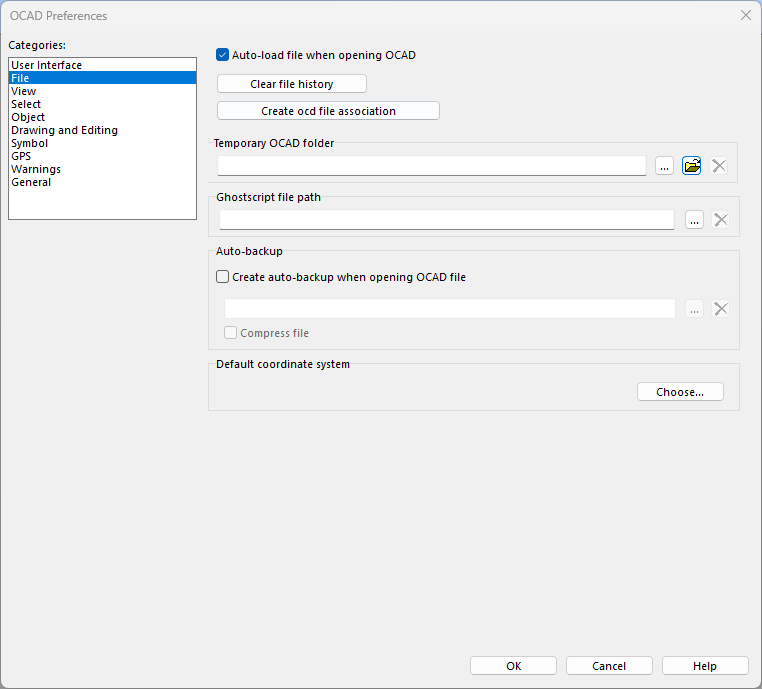Select the User Interface category
Image resolution: width=762 pixels, height=689 pixels.
point(103,65)
